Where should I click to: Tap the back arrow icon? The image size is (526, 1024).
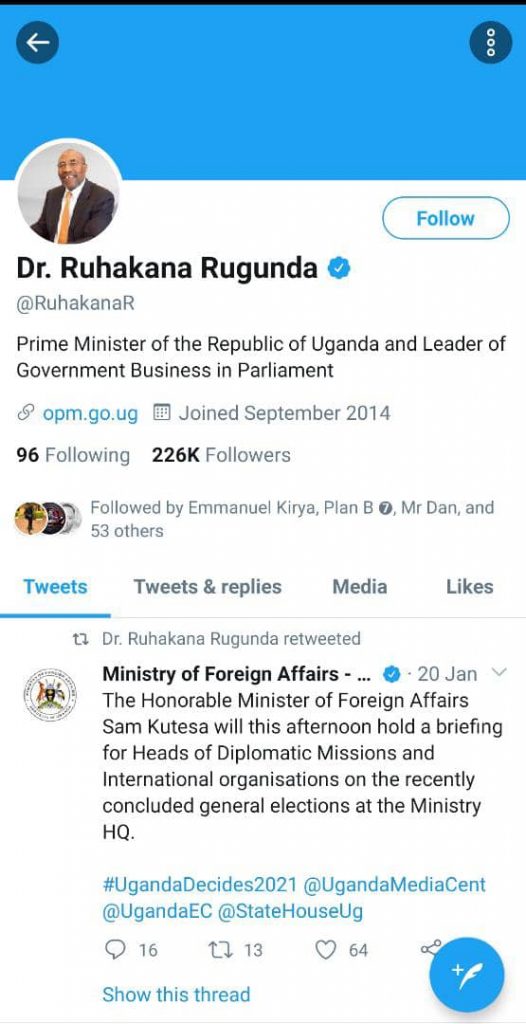[37, 42]
